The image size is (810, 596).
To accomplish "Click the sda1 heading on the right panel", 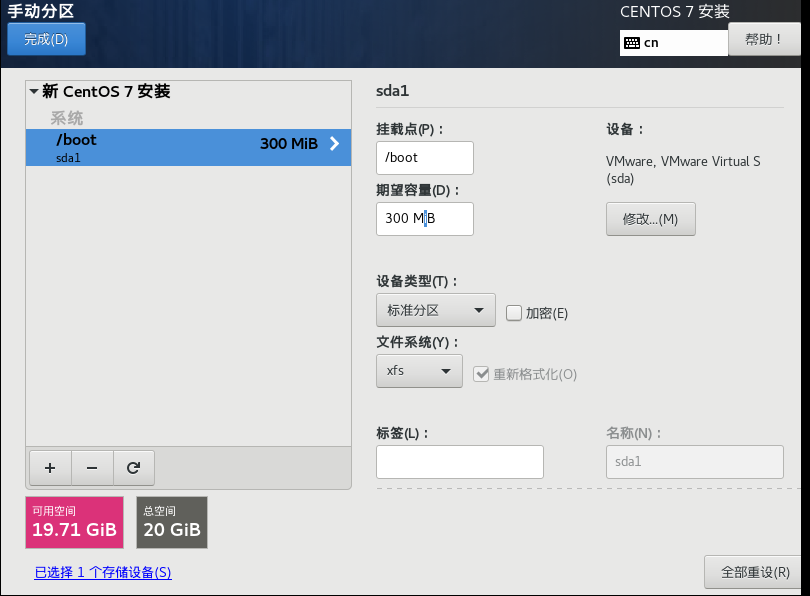I will (393, 91).
